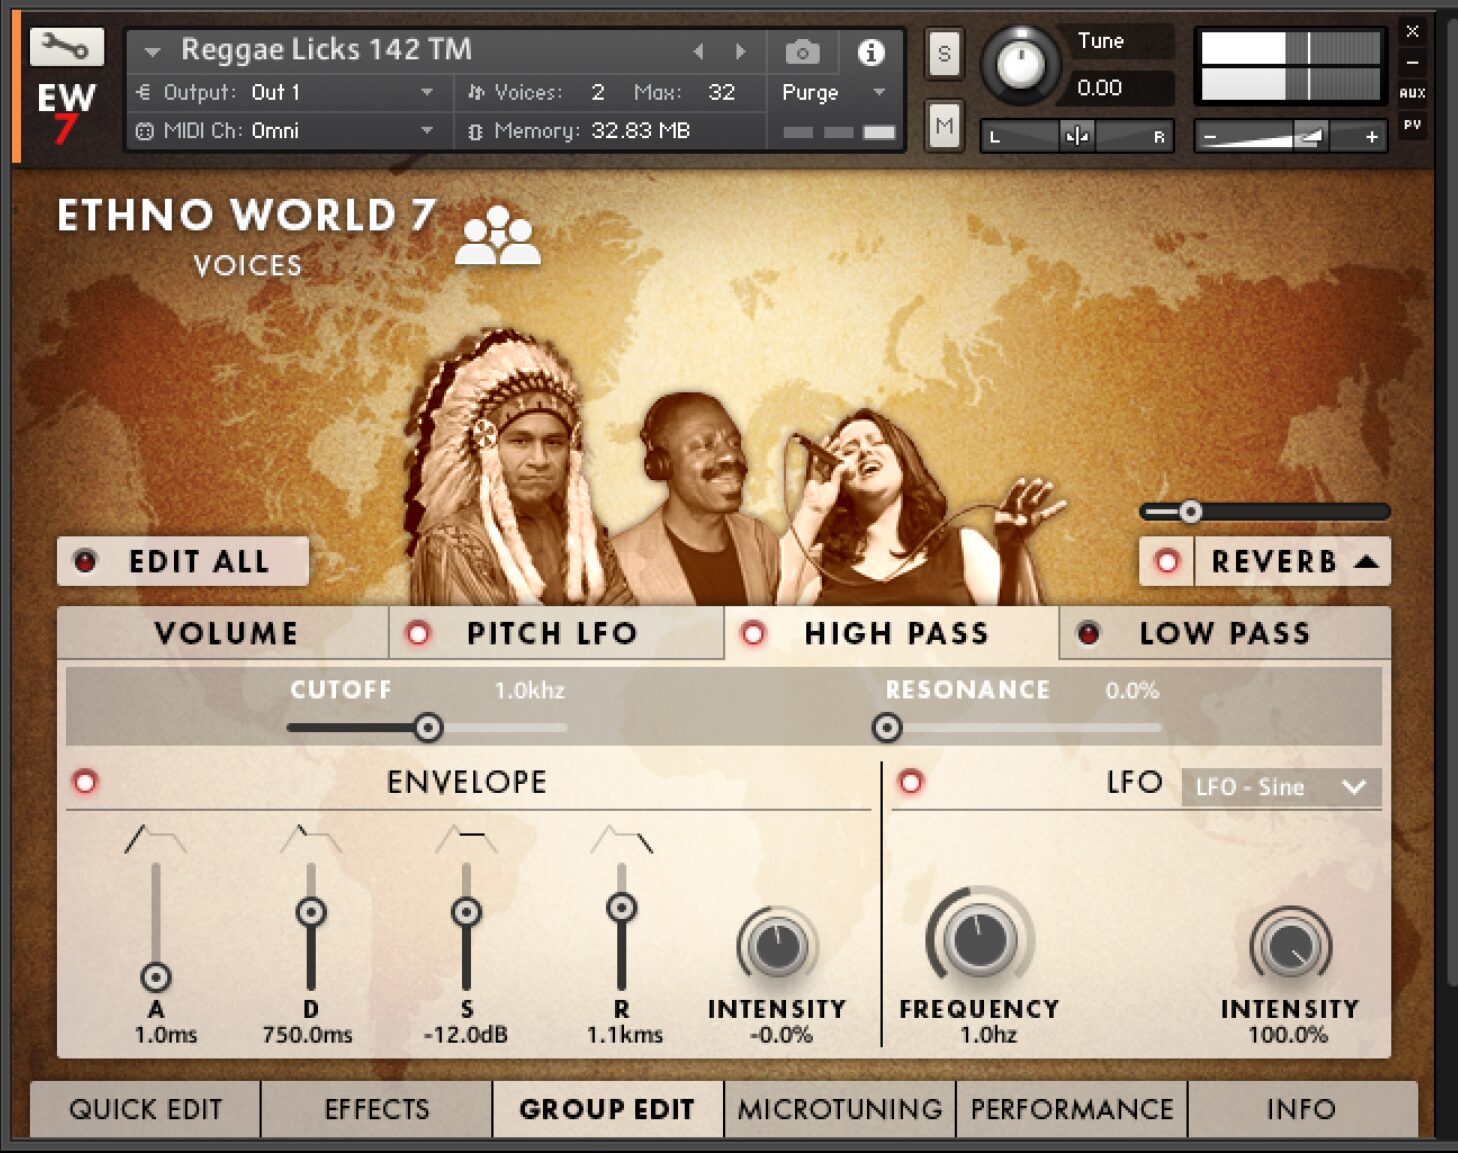Switch to the Quick Edit tab

145,1109
